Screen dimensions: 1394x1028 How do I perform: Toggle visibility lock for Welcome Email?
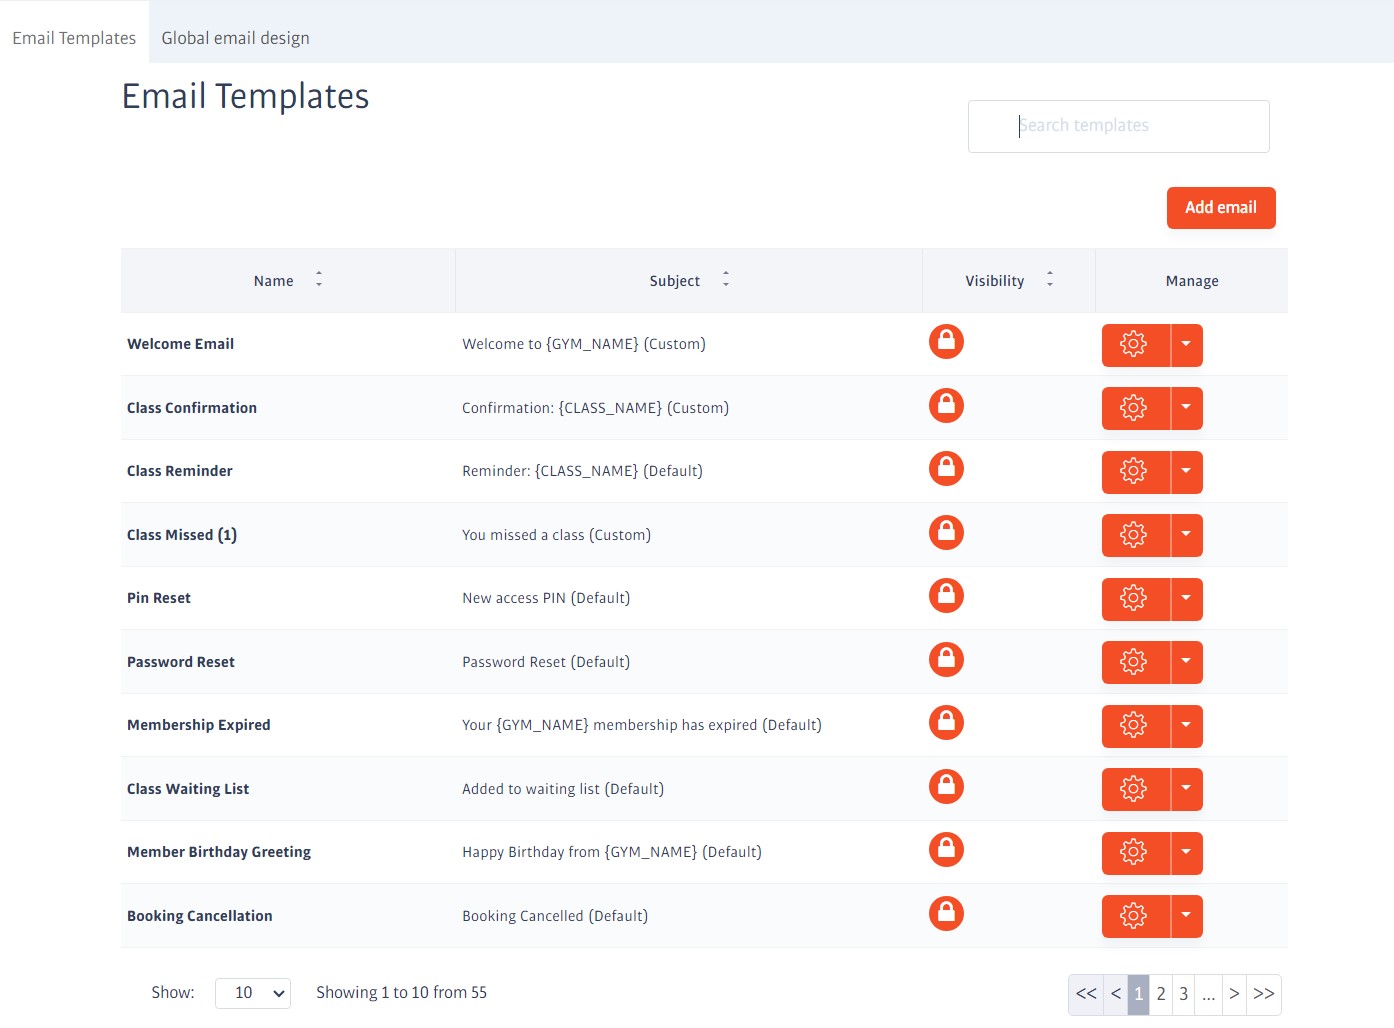(x=946, y=342)
